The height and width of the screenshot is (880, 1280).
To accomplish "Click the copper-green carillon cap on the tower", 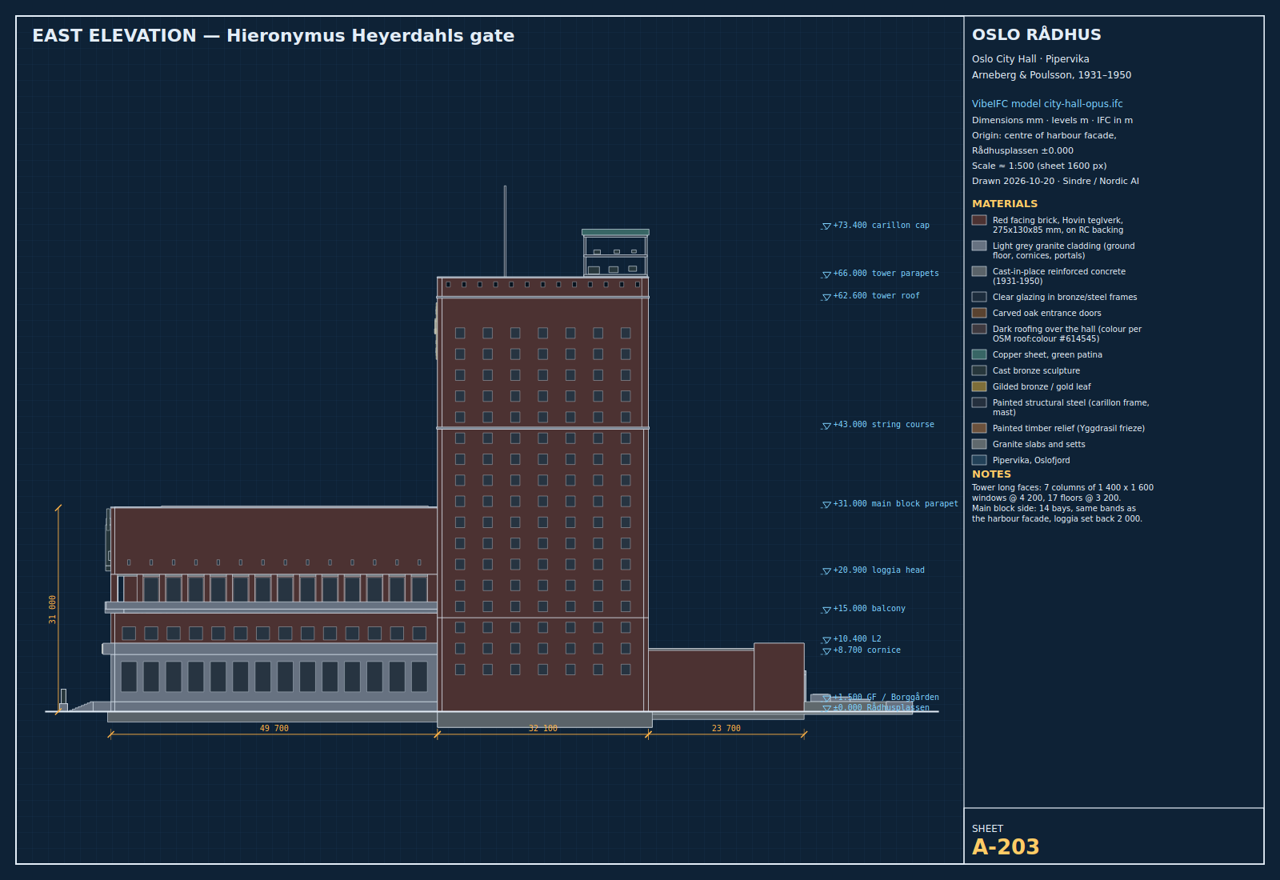I will (x=615, y=233).
